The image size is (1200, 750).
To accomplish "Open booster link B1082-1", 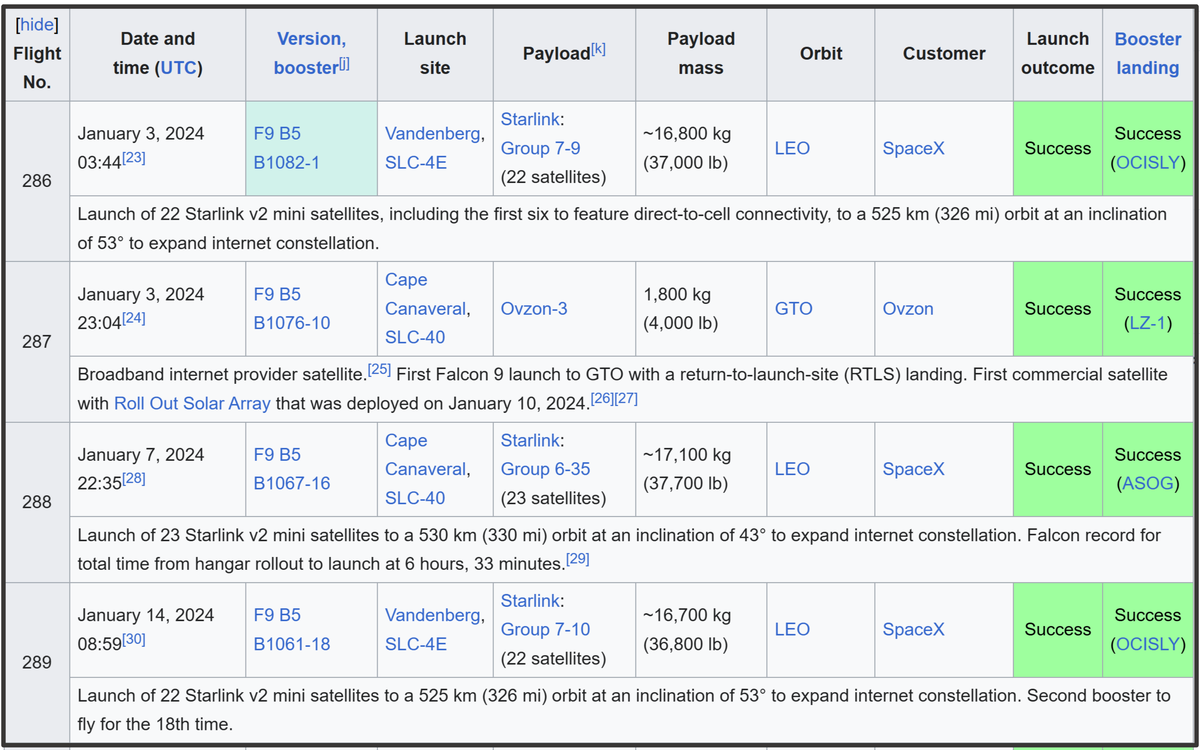I will tap(286, 162).
